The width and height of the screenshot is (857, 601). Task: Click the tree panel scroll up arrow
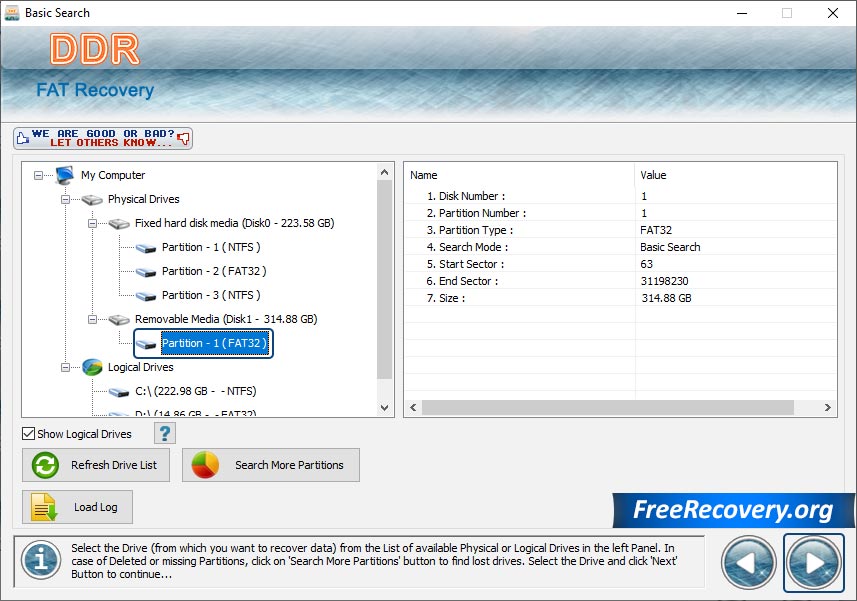tap(385, 173)
